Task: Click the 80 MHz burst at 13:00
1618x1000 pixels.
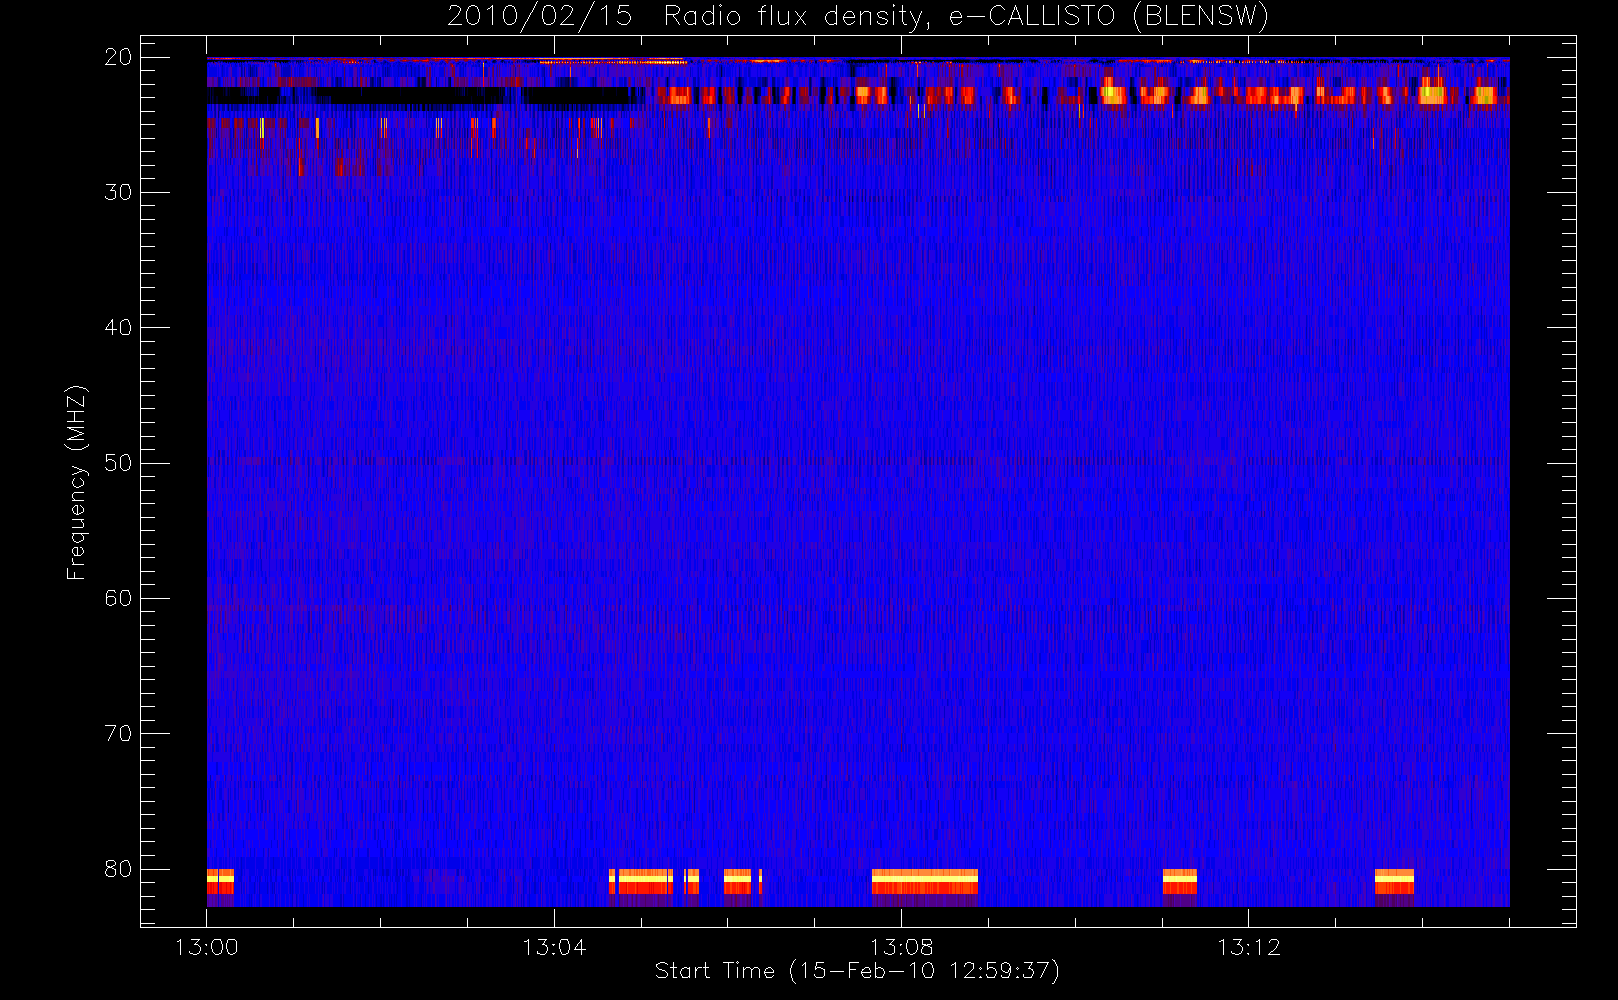Action: 220,882
